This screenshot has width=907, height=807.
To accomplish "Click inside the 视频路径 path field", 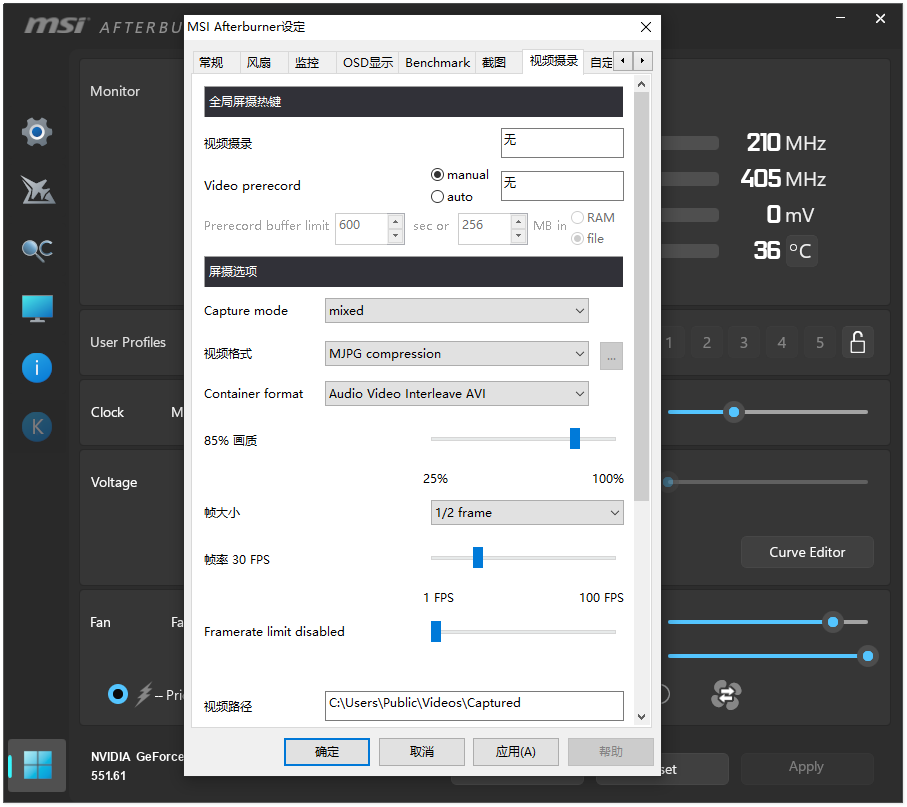I will pyautogui.click(x=474, y=705).
